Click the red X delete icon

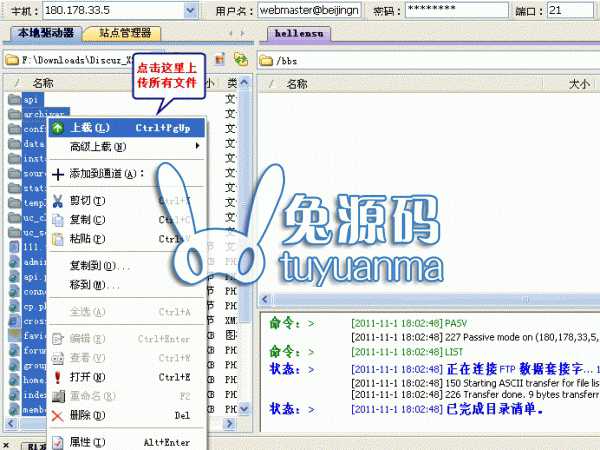[x=58, y=415]
